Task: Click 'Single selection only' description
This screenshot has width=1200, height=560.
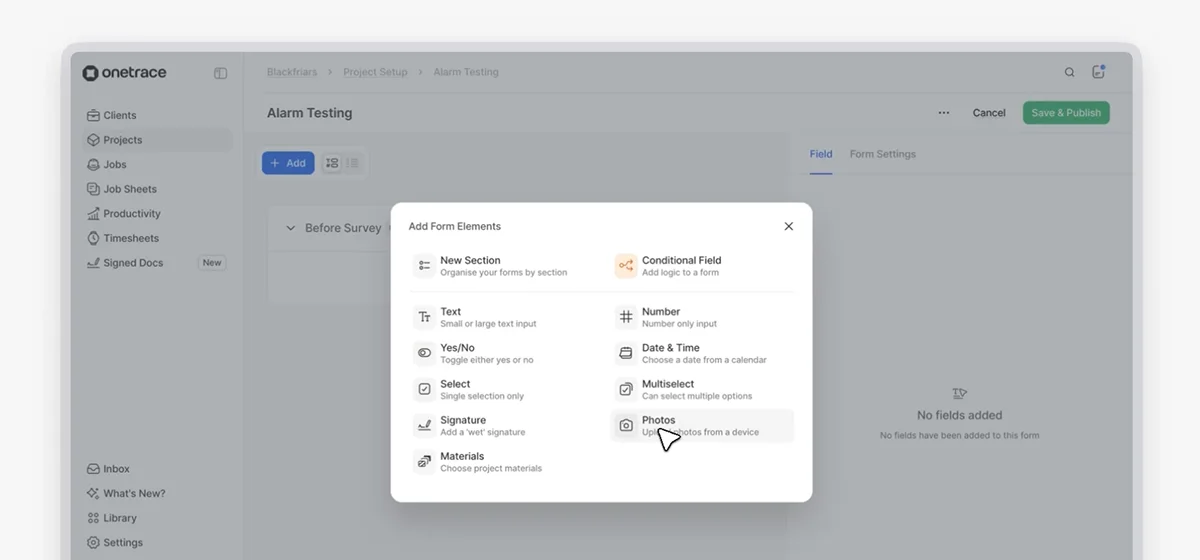Action: point(482,396)
